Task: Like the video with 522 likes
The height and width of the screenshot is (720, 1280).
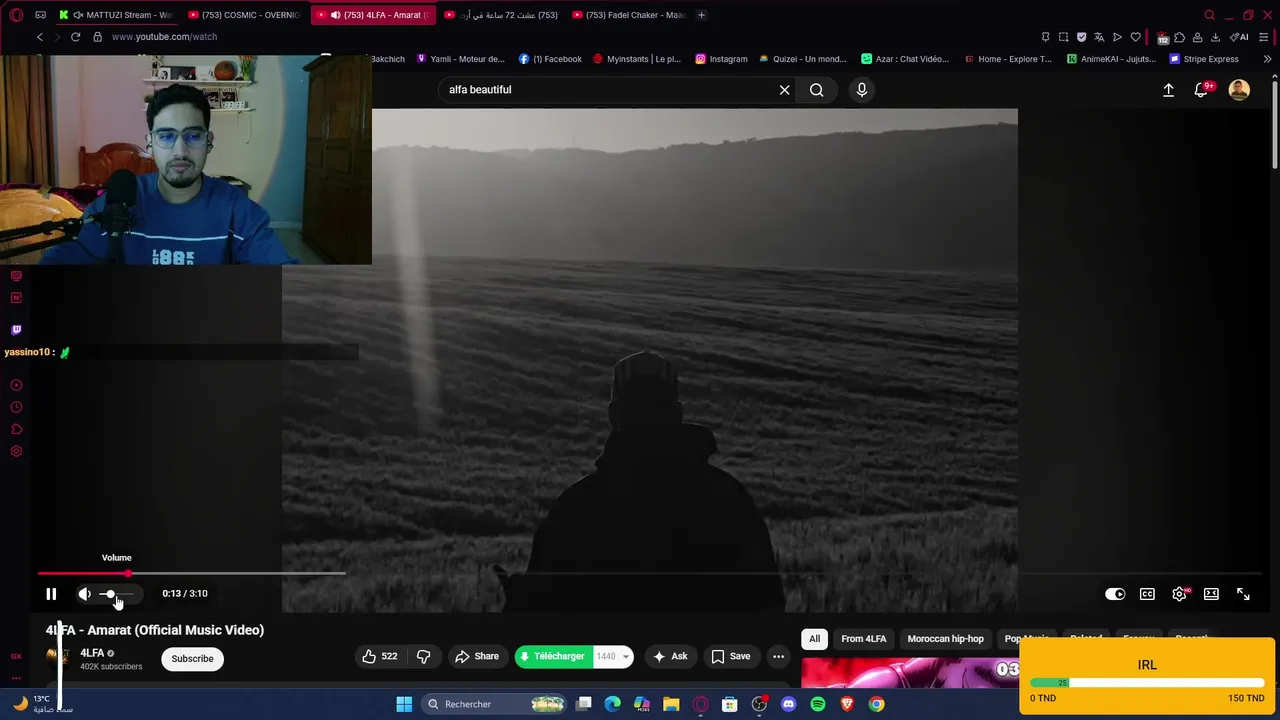Action: pyautogui.click(x=380, y=656)
